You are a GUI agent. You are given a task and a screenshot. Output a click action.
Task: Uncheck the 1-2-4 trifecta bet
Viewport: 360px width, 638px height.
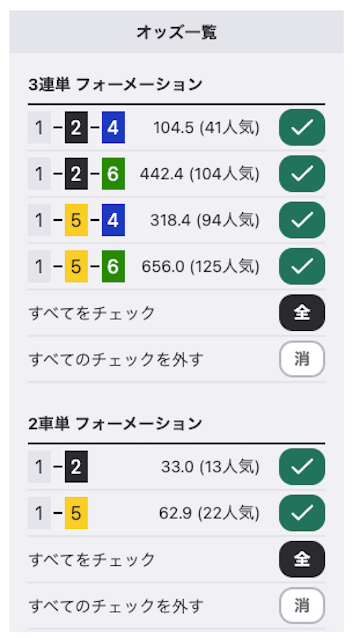click(x=302, y=127)
